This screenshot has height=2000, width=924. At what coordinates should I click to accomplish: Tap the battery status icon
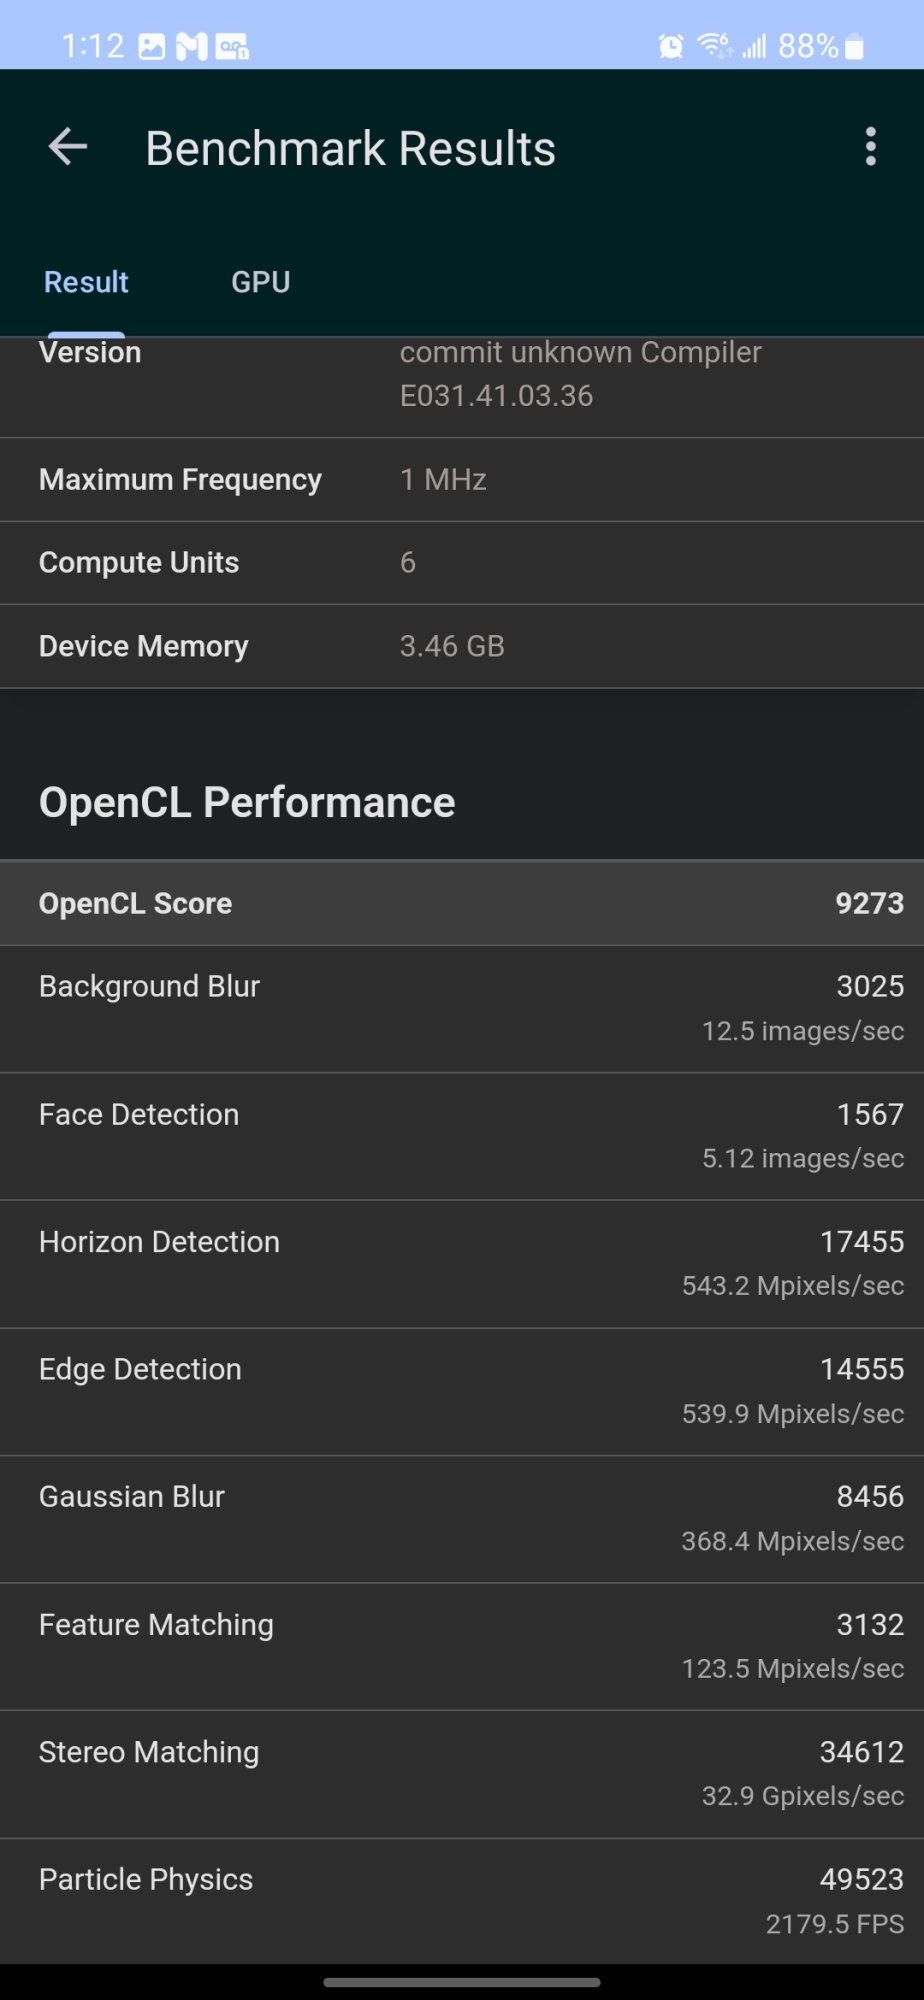click(854, 46)
